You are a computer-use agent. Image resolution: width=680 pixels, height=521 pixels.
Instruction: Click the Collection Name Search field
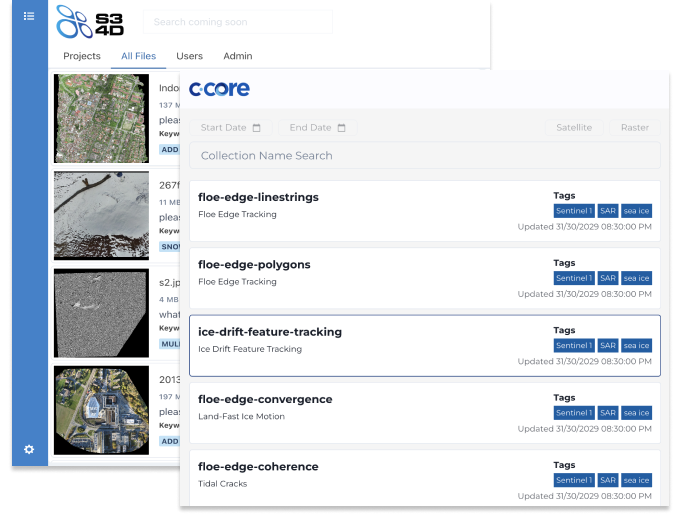(x=424, y=156)
